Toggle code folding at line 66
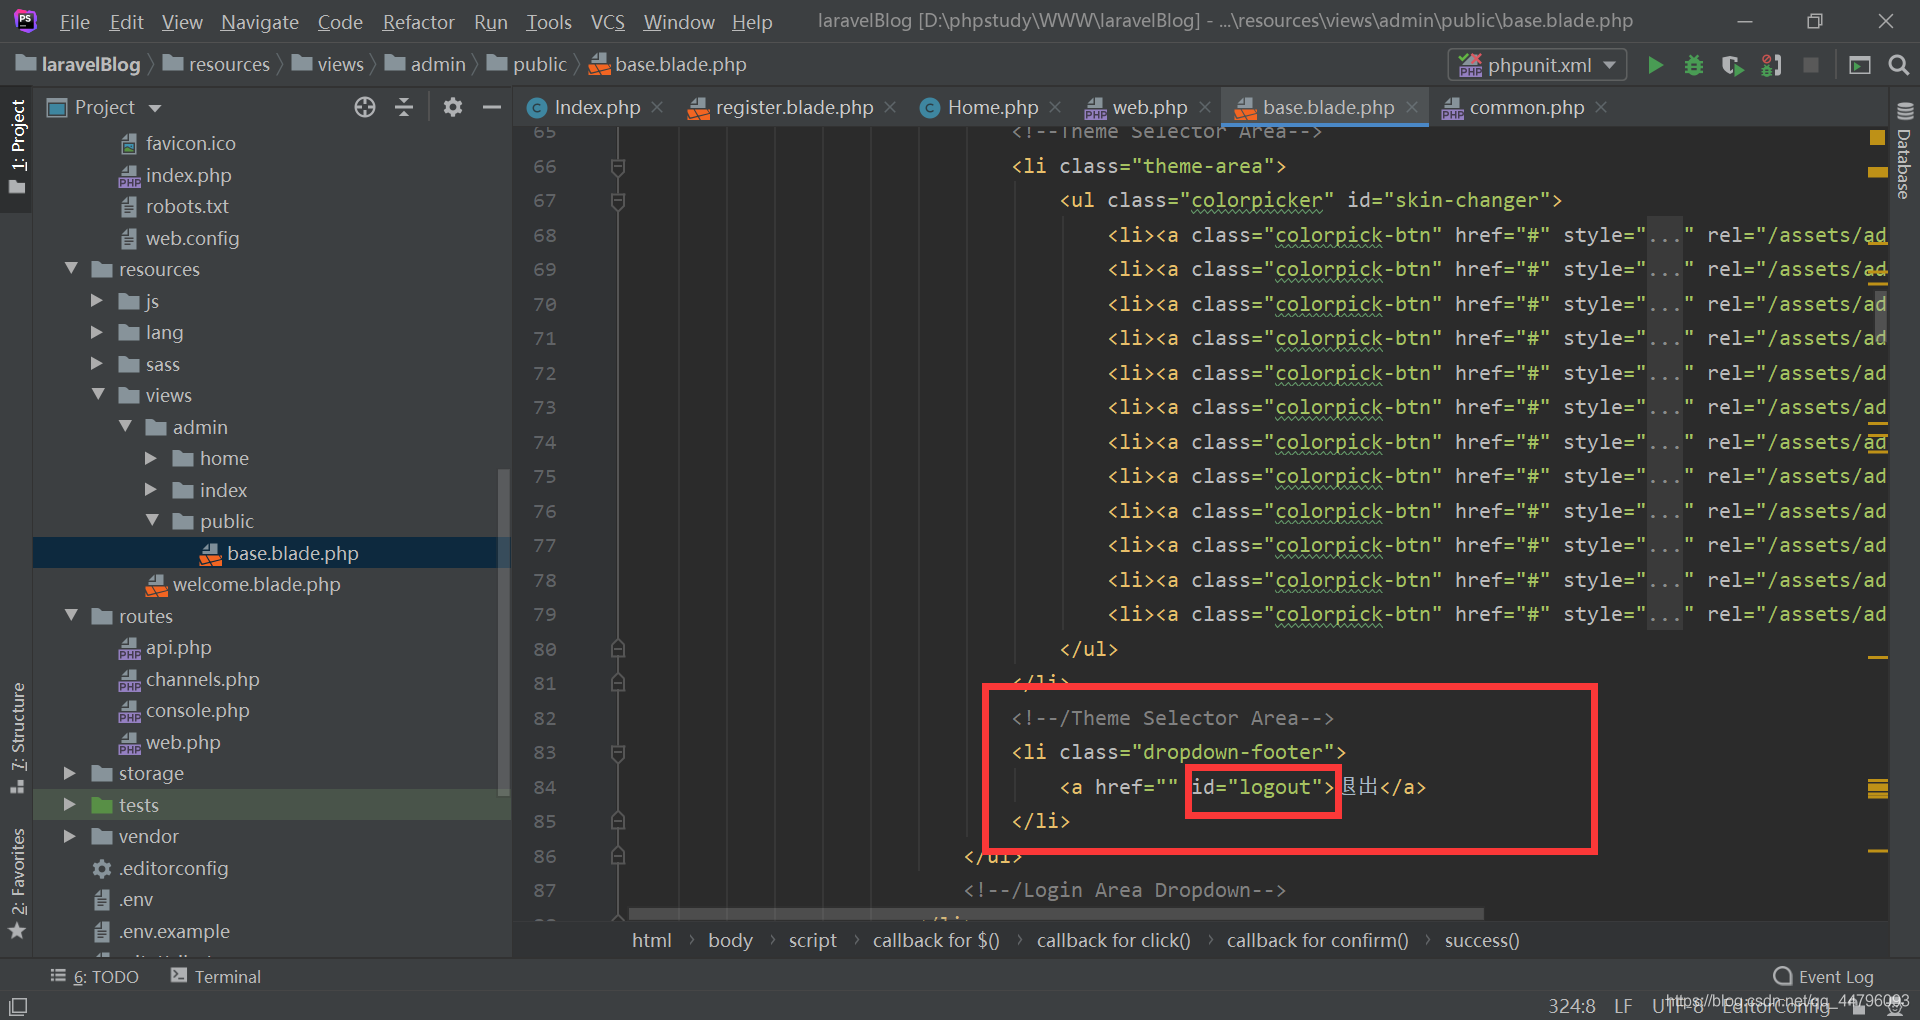The width and height of the screenshot is (1920, 1020). pyautogui.click(x=618, y=167)
